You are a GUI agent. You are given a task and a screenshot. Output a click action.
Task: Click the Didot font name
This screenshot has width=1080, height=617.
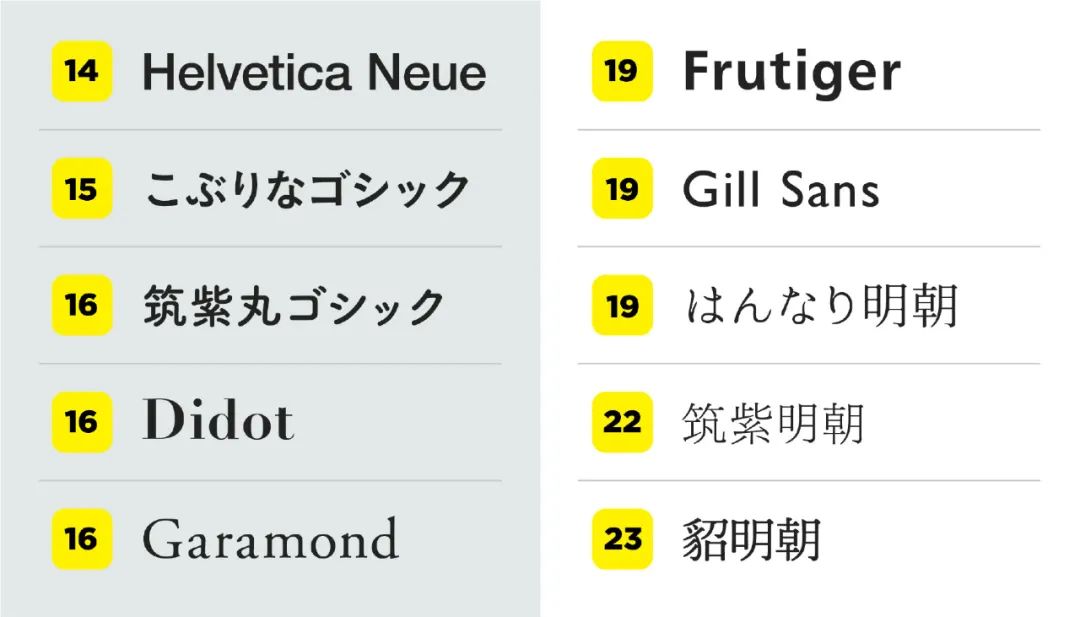(218, 421)
